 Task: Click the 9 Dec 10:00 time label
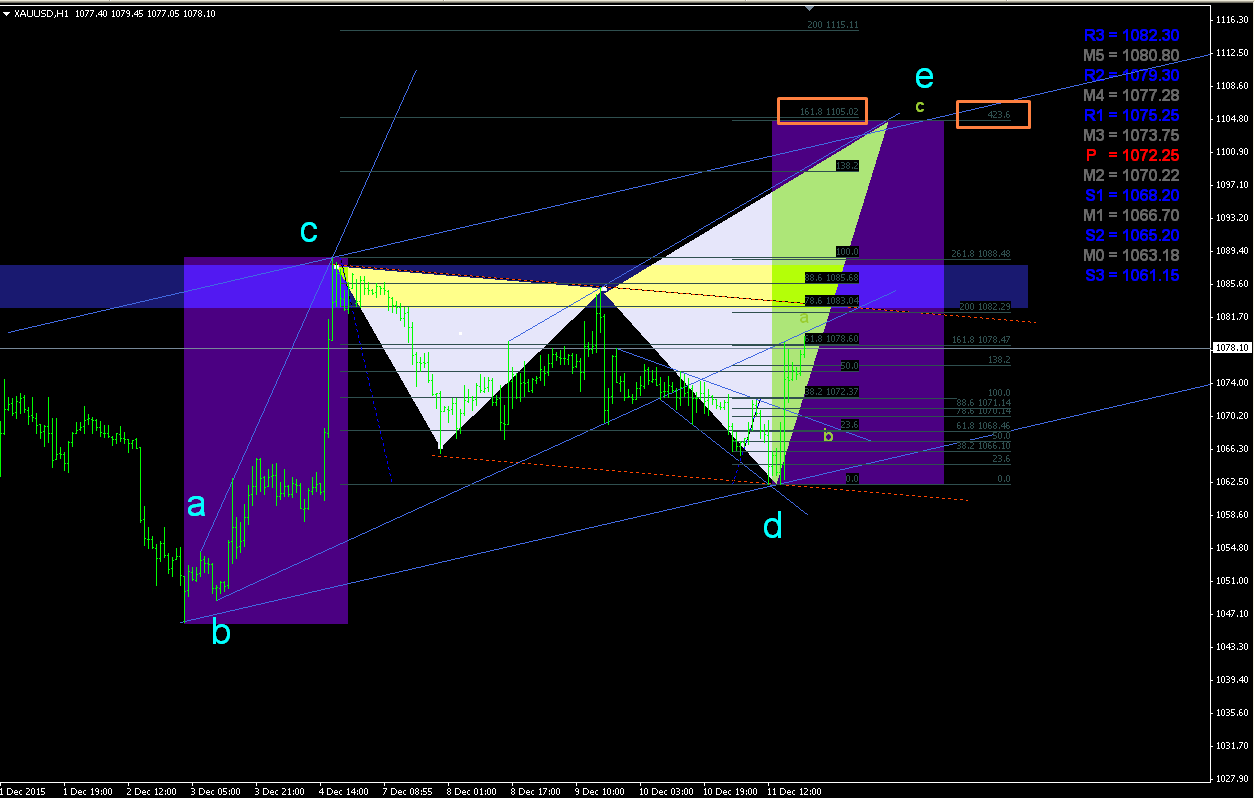click(x=600, y=791)
